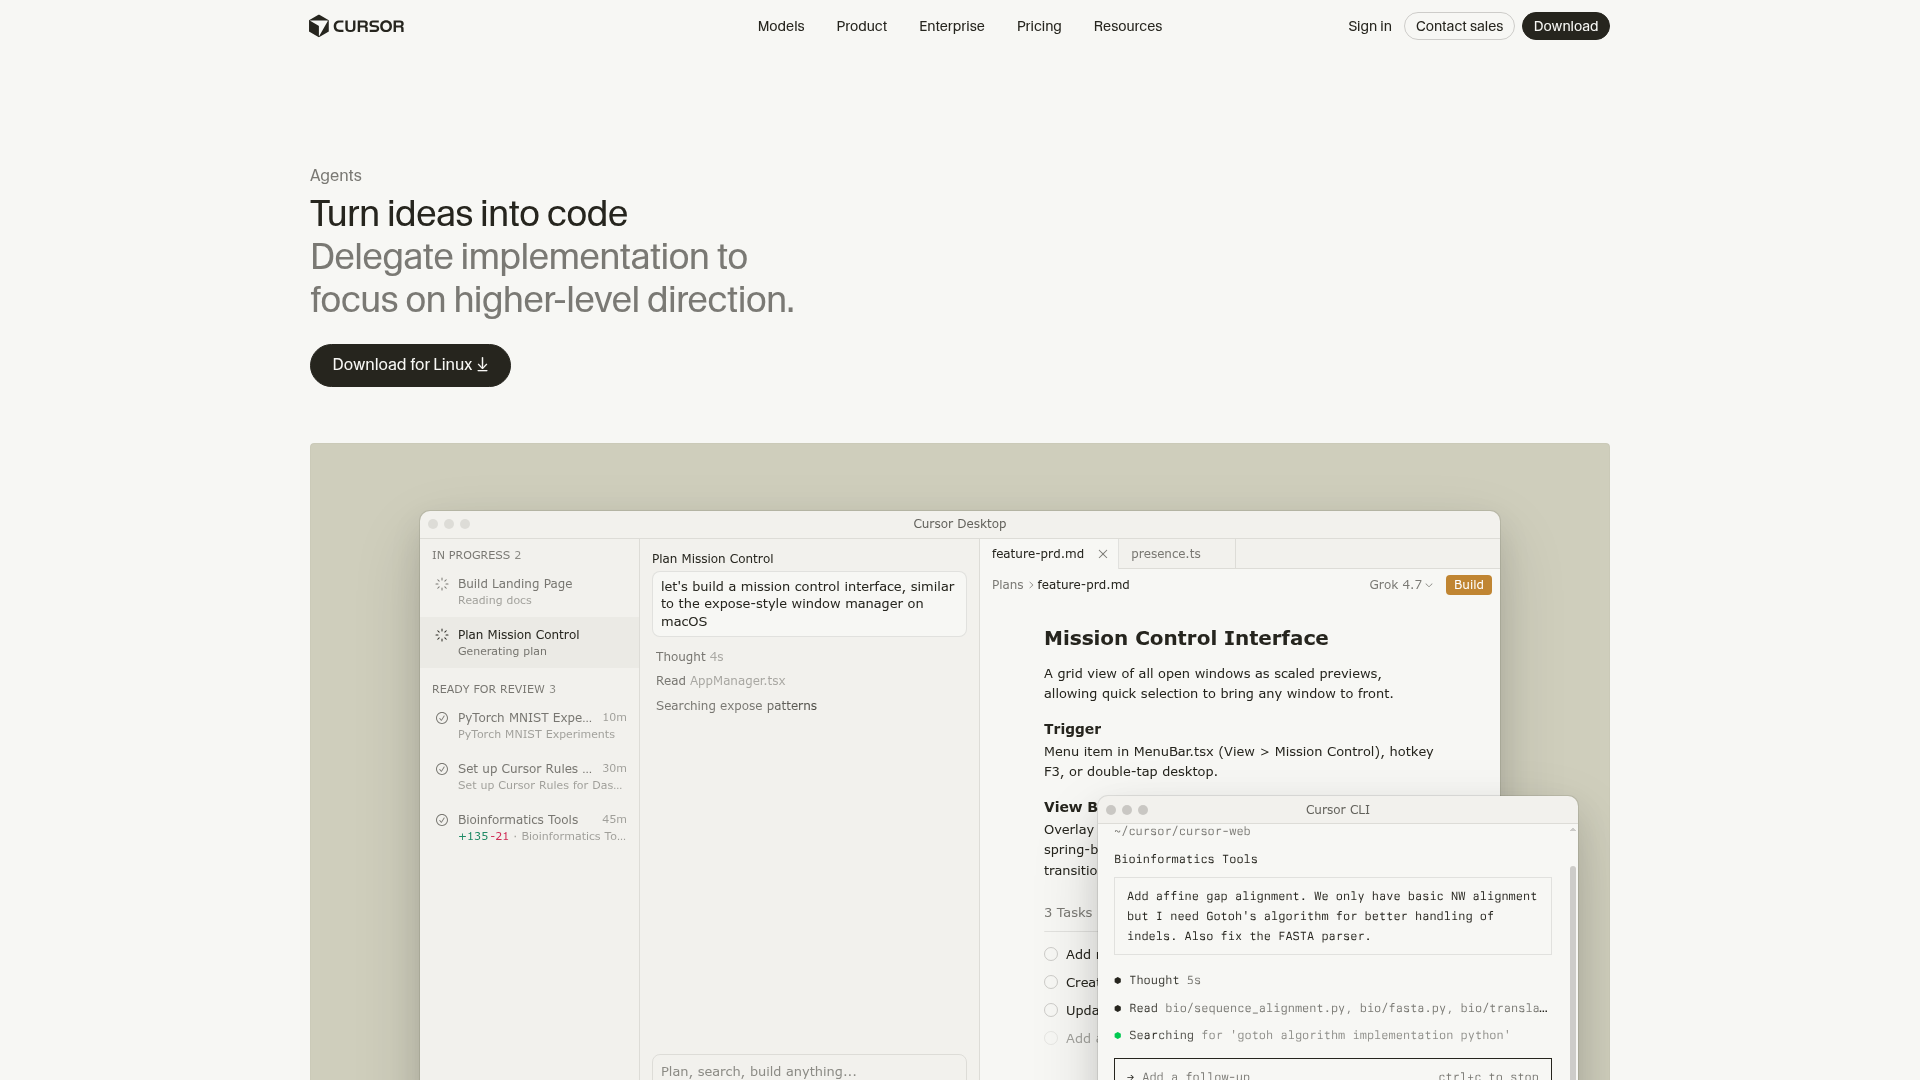This screenshot has width=1920, height=1080.
Task: Click check icon next to Set up Cursor Rules
Action: (x=442, y=769)
